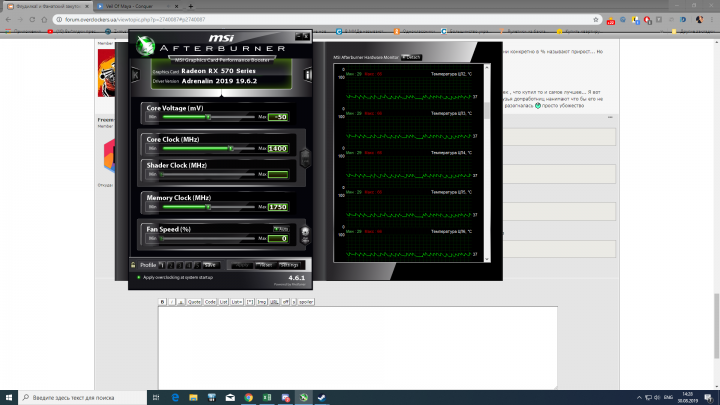
Task: Select profile slot 3
Action: coord(180,265)
